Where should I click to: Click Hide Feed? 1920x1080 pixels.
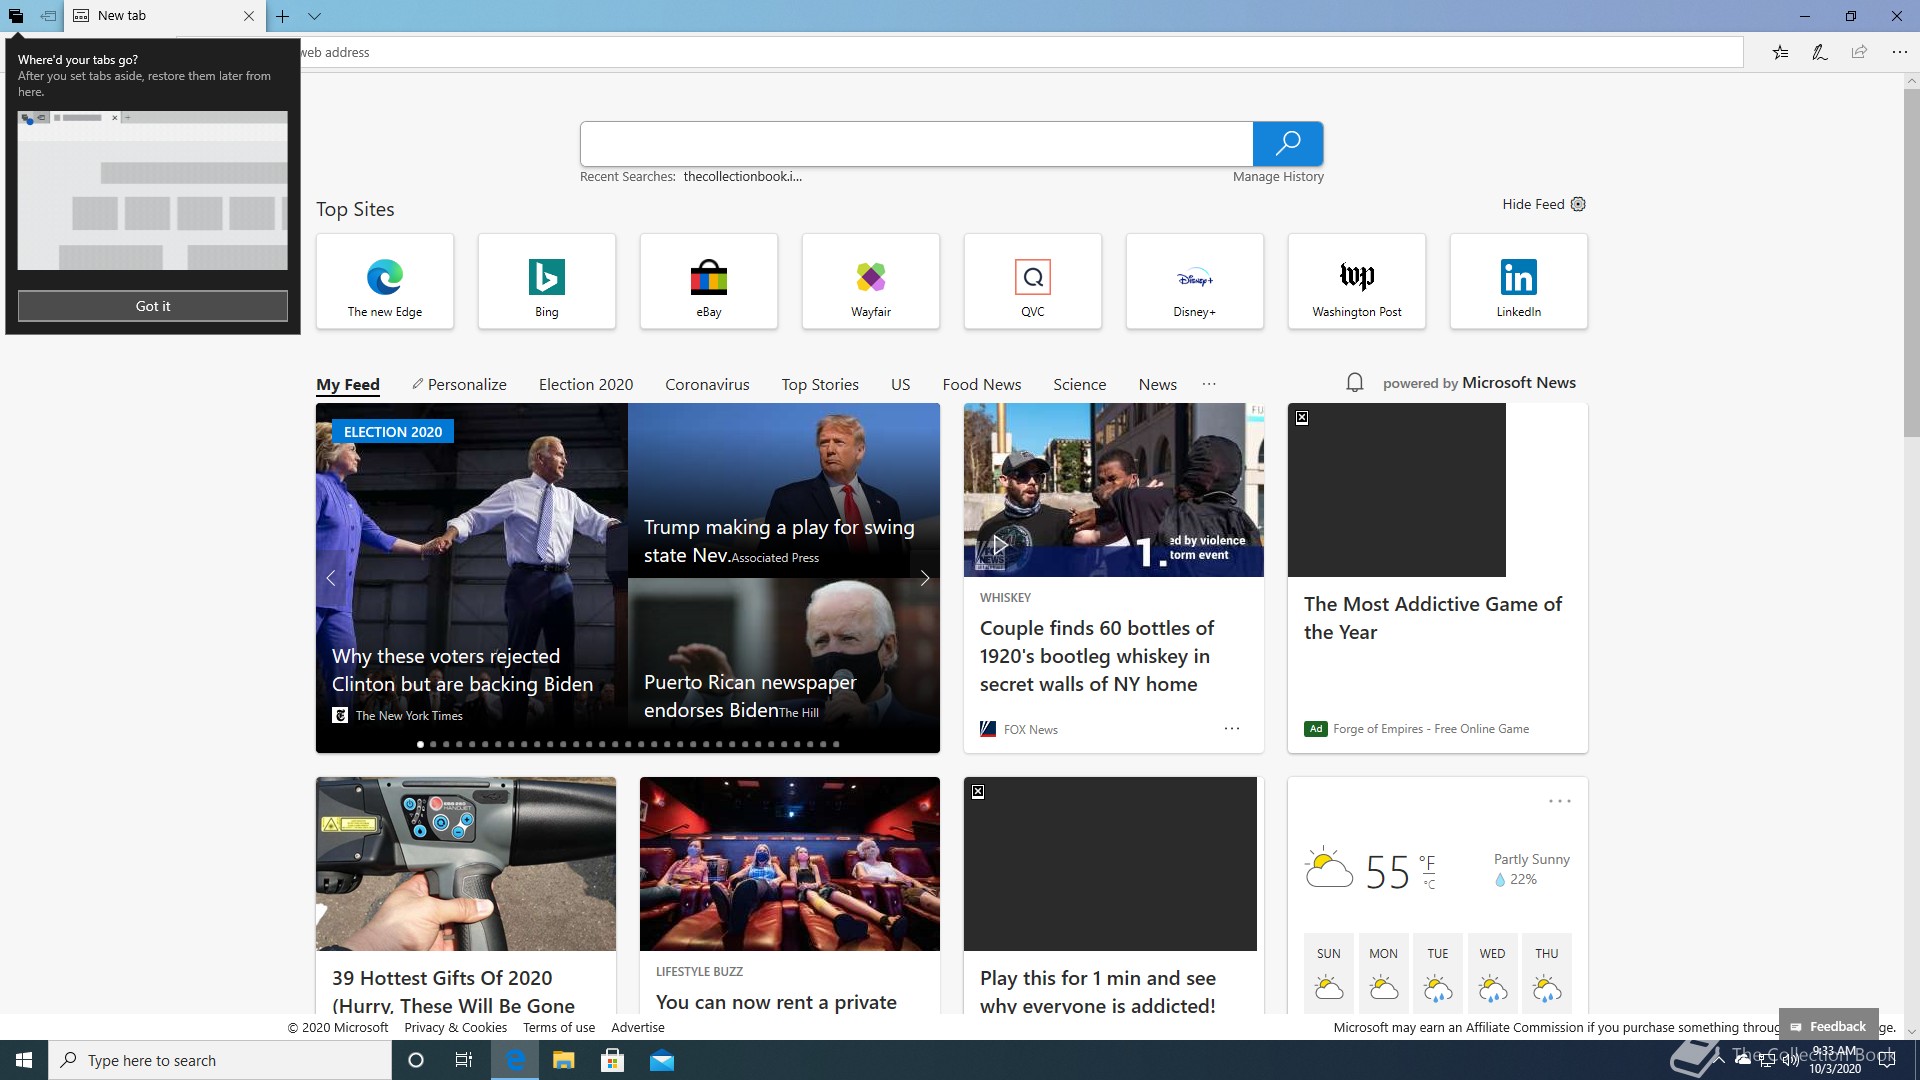(1533, 204)
